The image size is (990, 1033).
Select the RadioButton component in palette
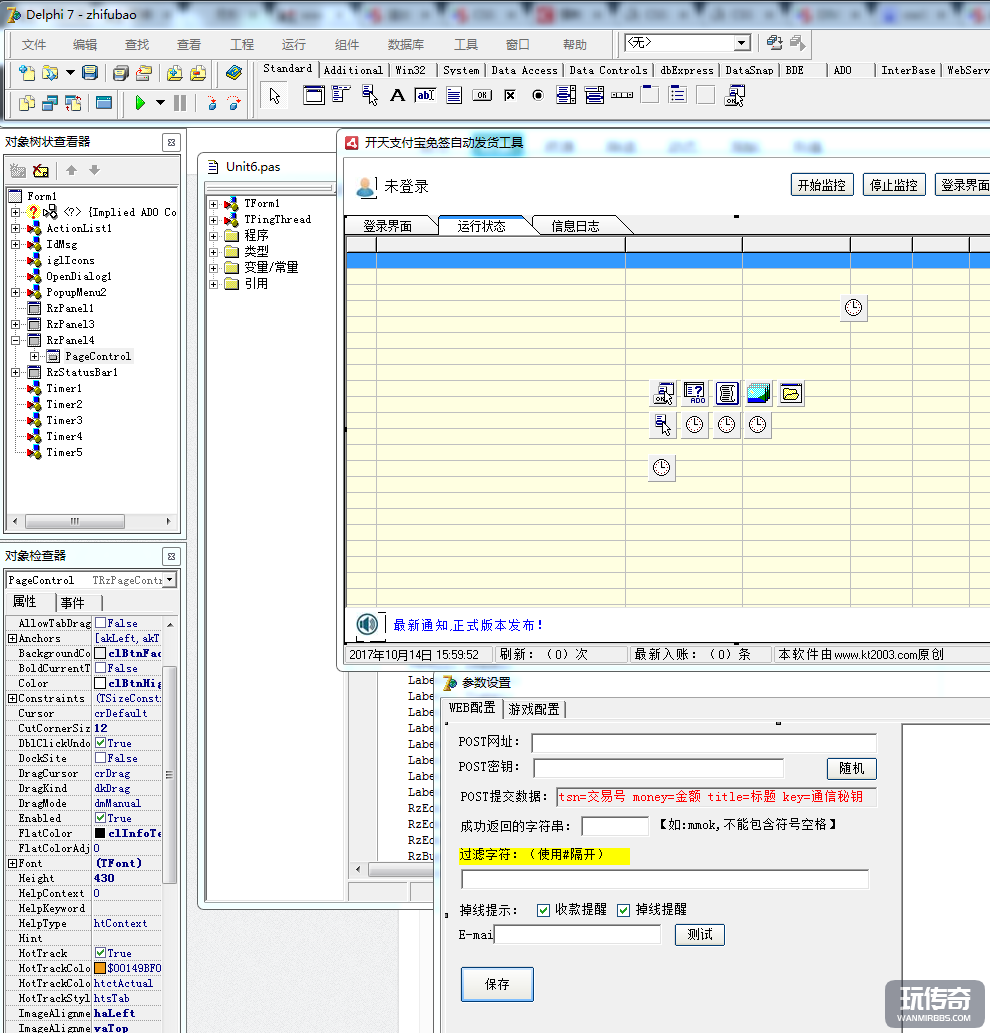click(538, 95)
